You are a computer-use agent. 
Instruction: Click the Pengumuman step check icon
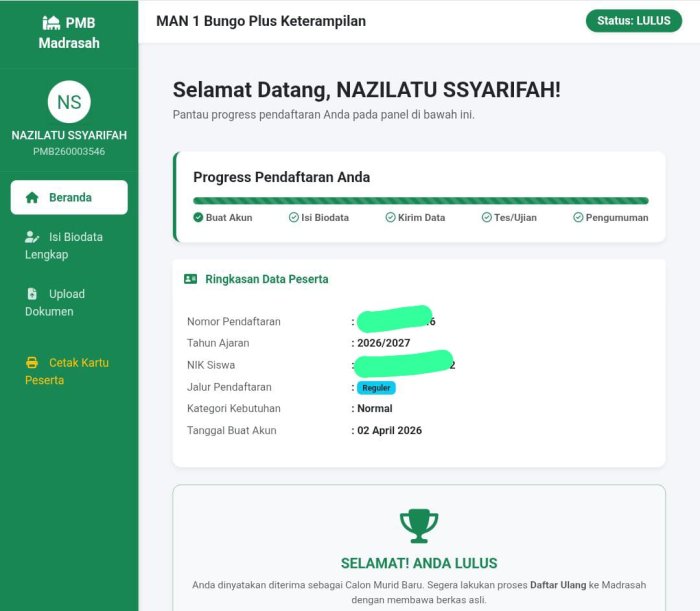(578, 217)
